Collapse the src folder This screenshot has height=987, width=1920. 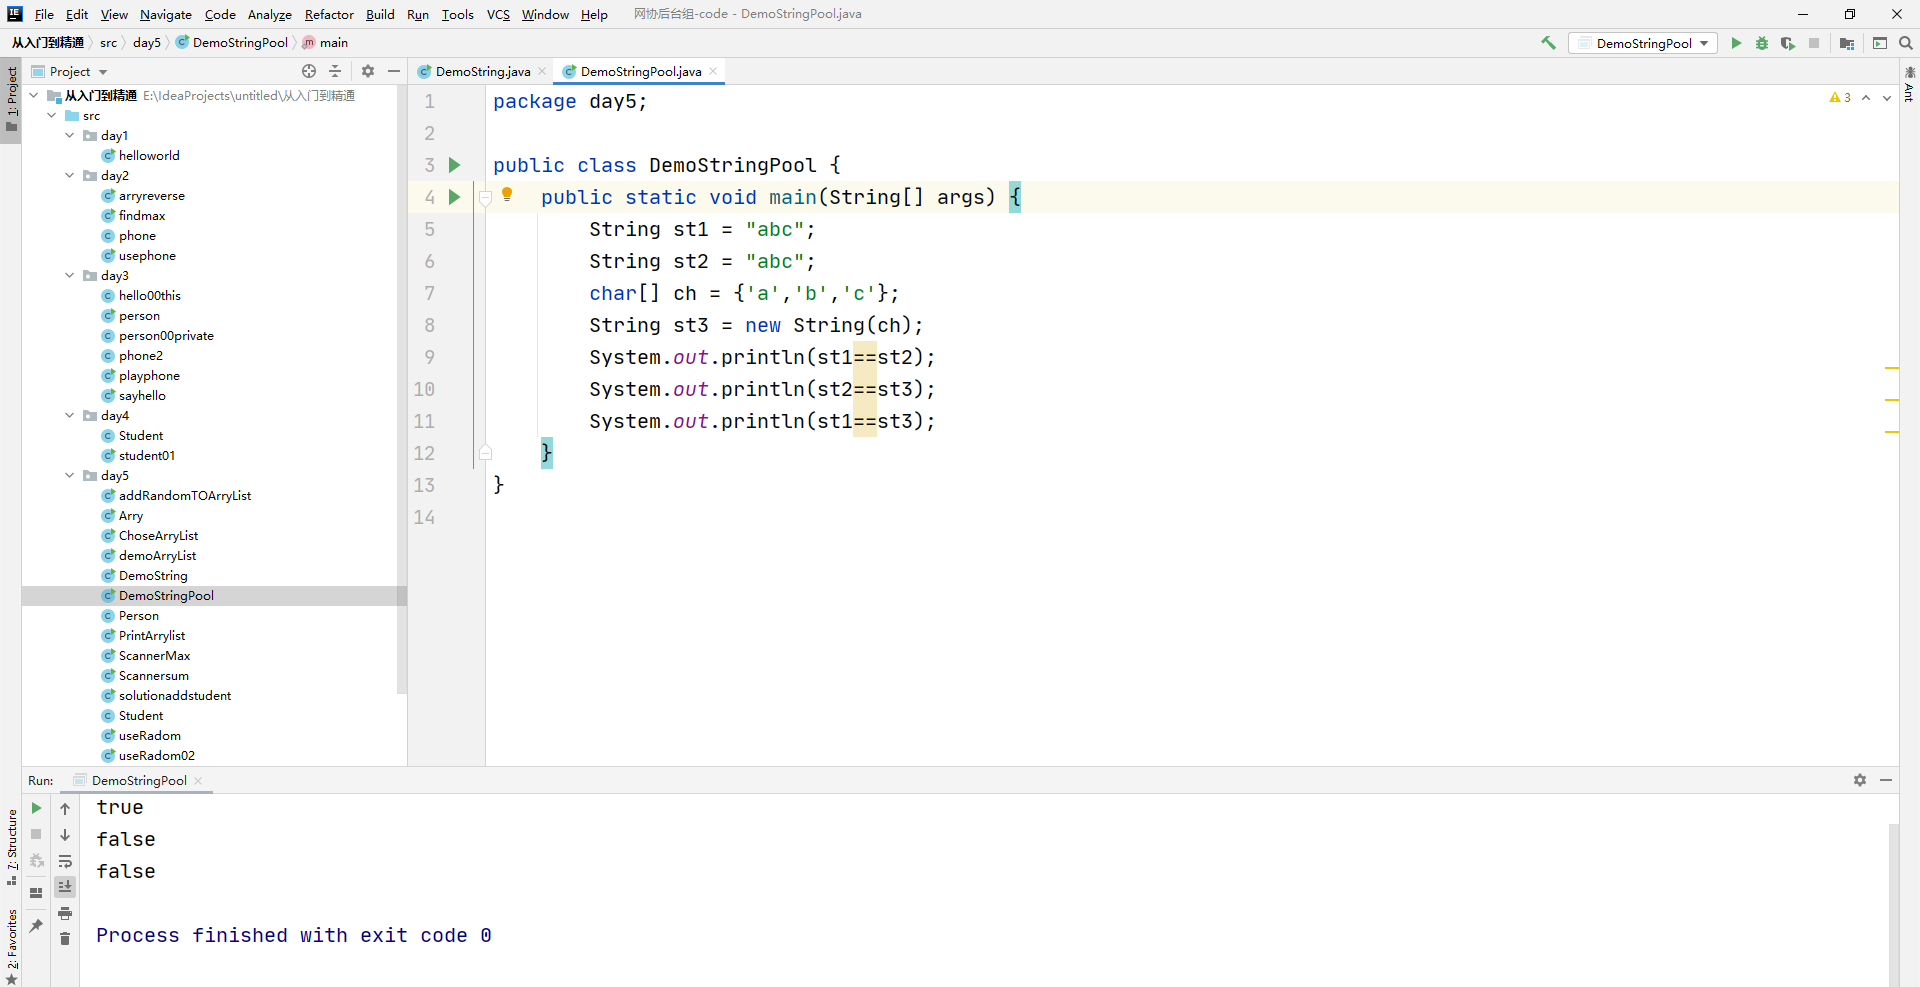(x=52, y=116)
